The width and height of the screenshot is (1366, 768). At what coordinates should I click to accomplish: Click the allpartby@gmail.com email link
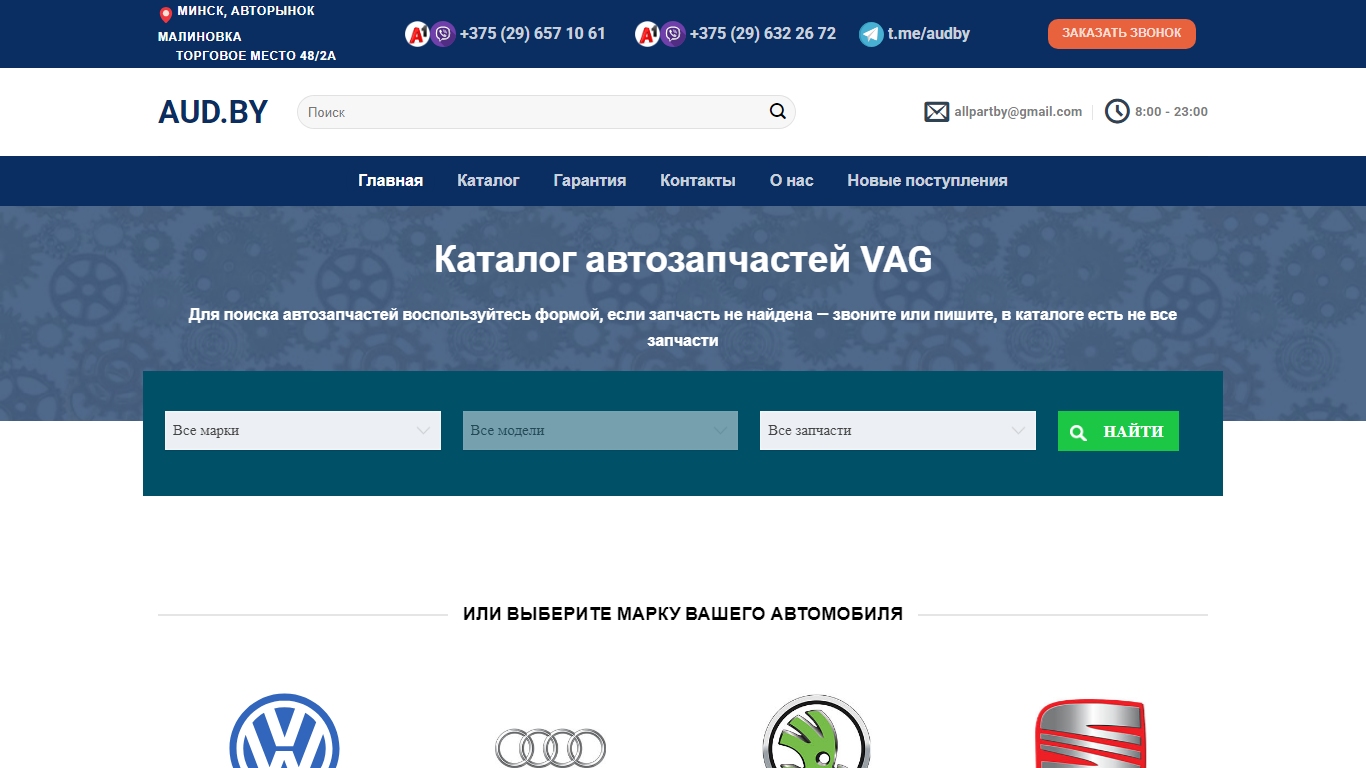1018,112
